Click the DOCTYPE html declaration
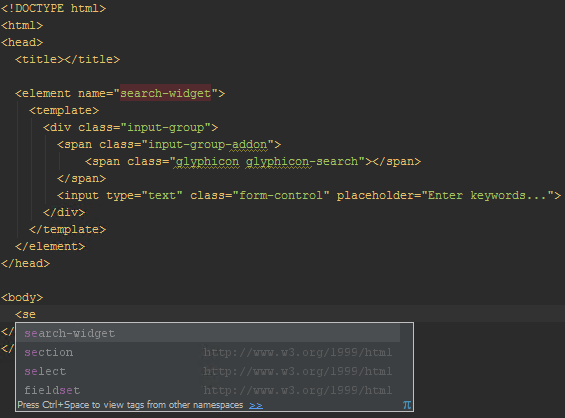565x418 pixels. click(54, 8)
